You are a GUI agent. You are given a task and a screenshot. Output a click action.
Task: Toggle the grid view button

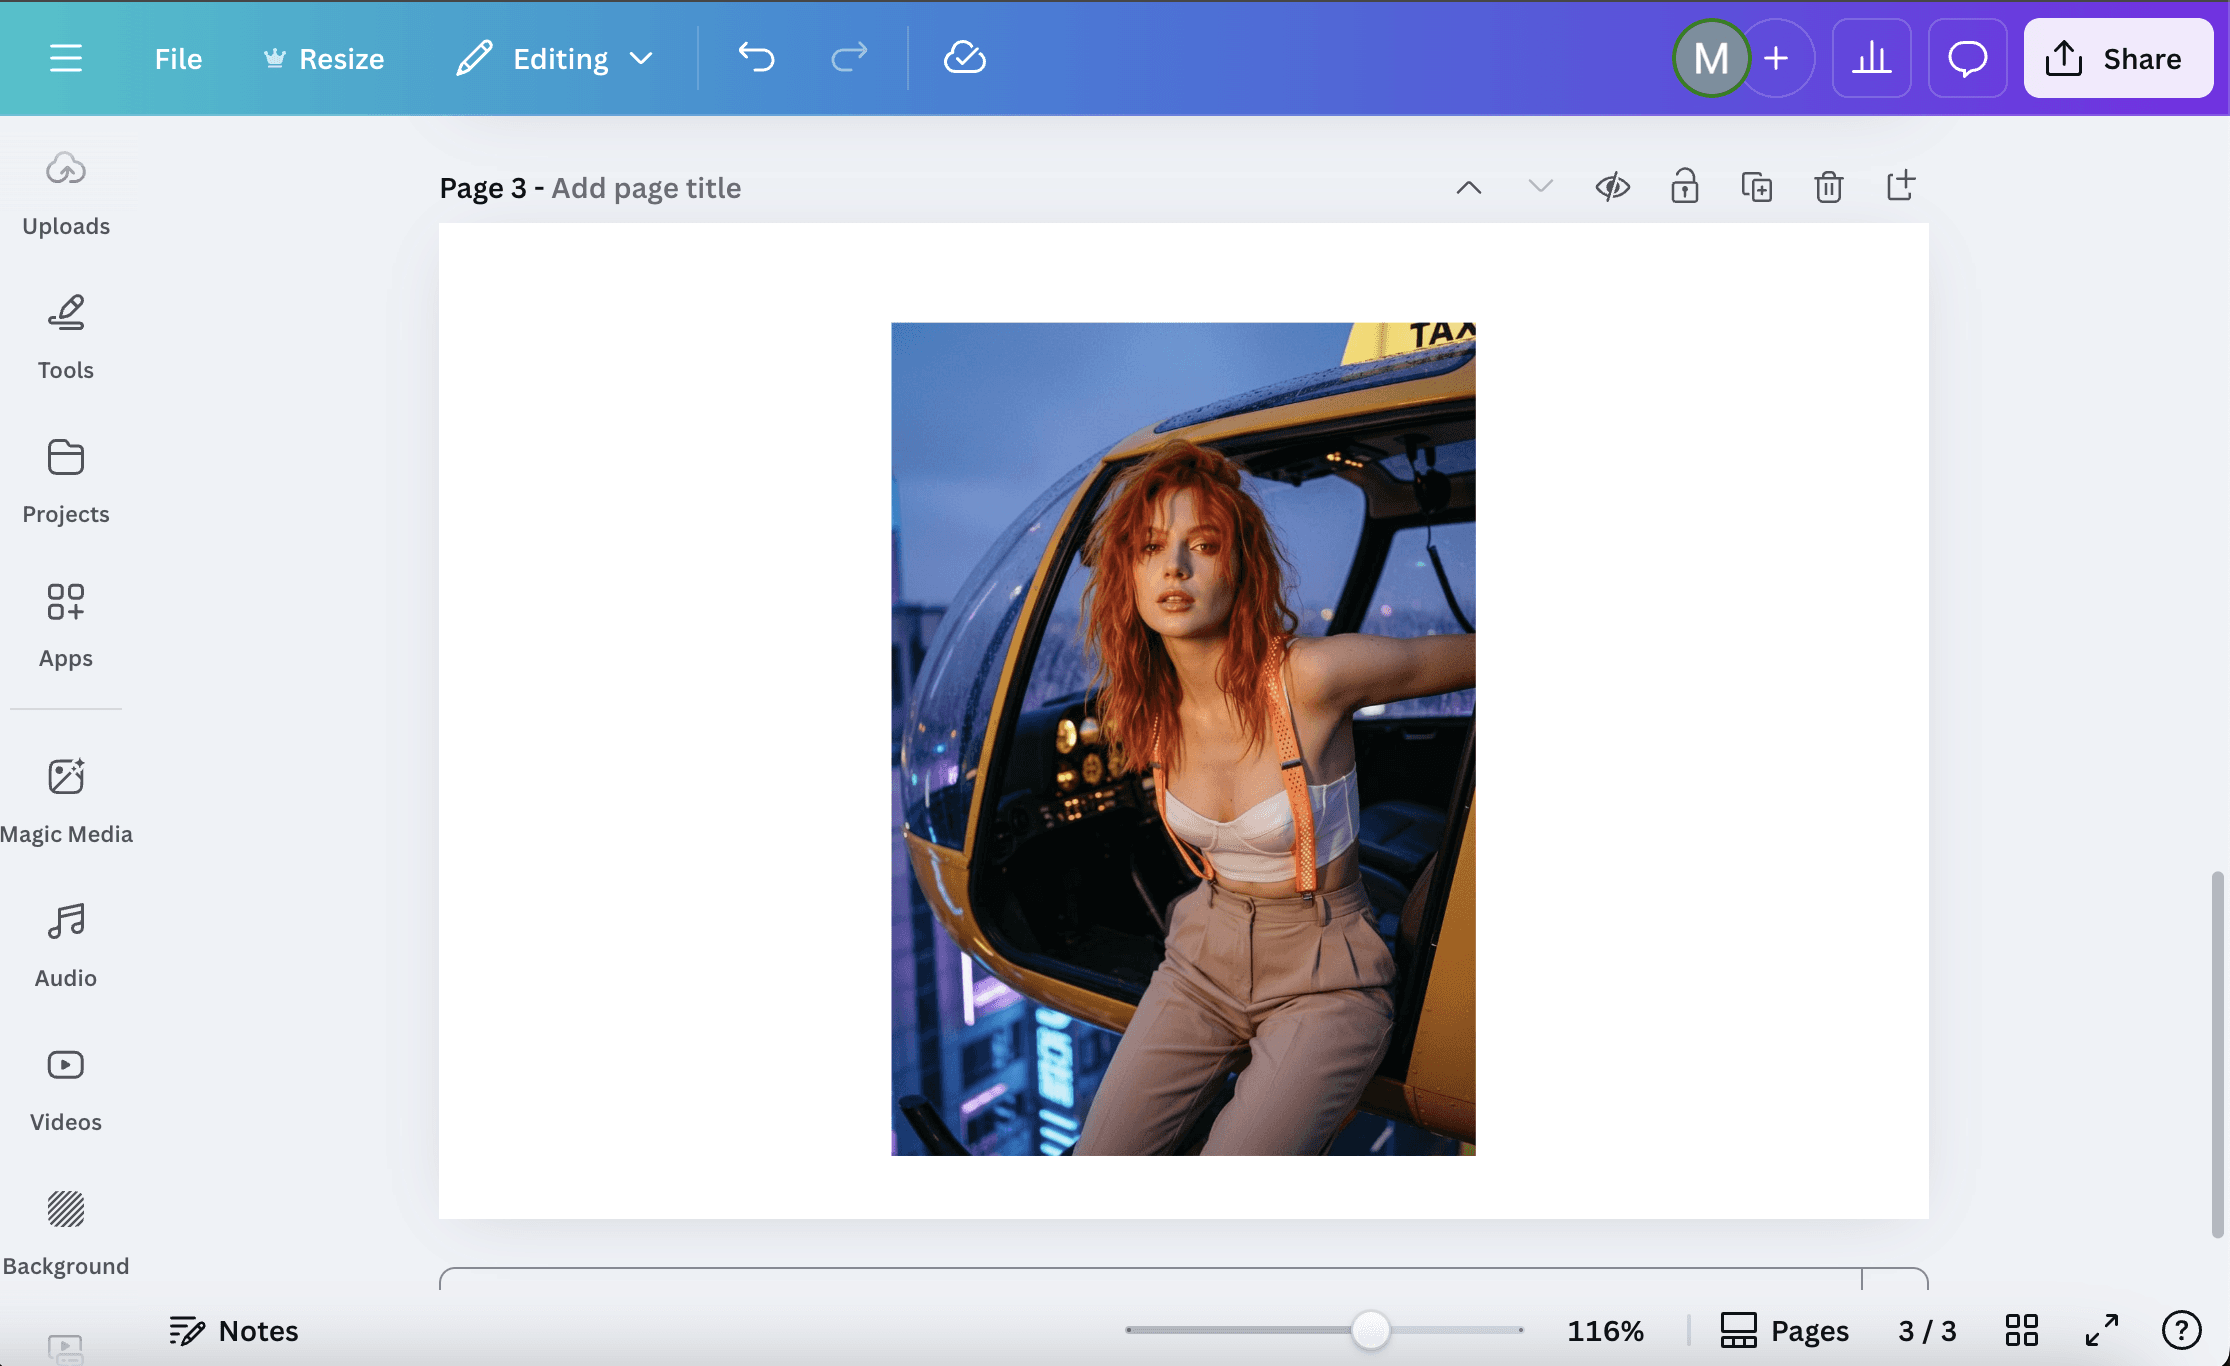coord(2021,1330)
